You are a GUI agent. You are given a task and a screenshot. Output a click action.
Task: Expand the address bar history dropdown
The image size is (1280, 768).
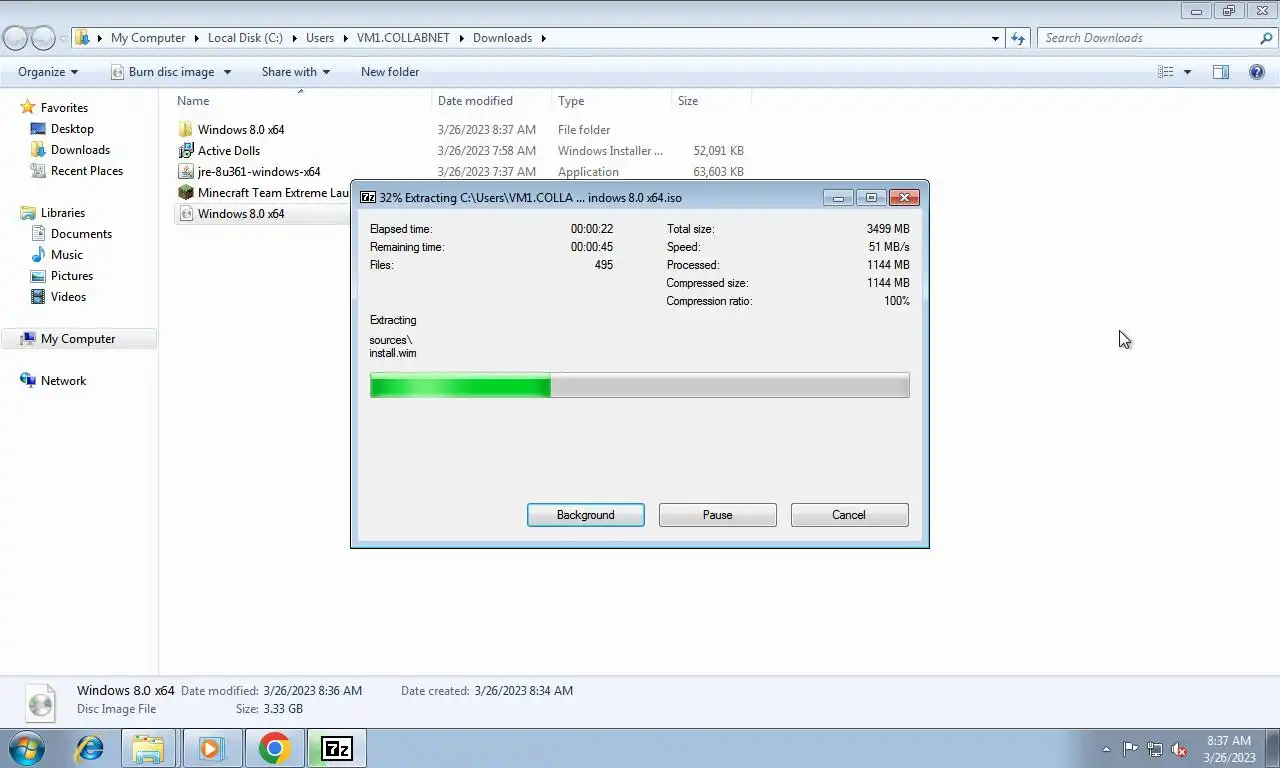click(995, 38)
